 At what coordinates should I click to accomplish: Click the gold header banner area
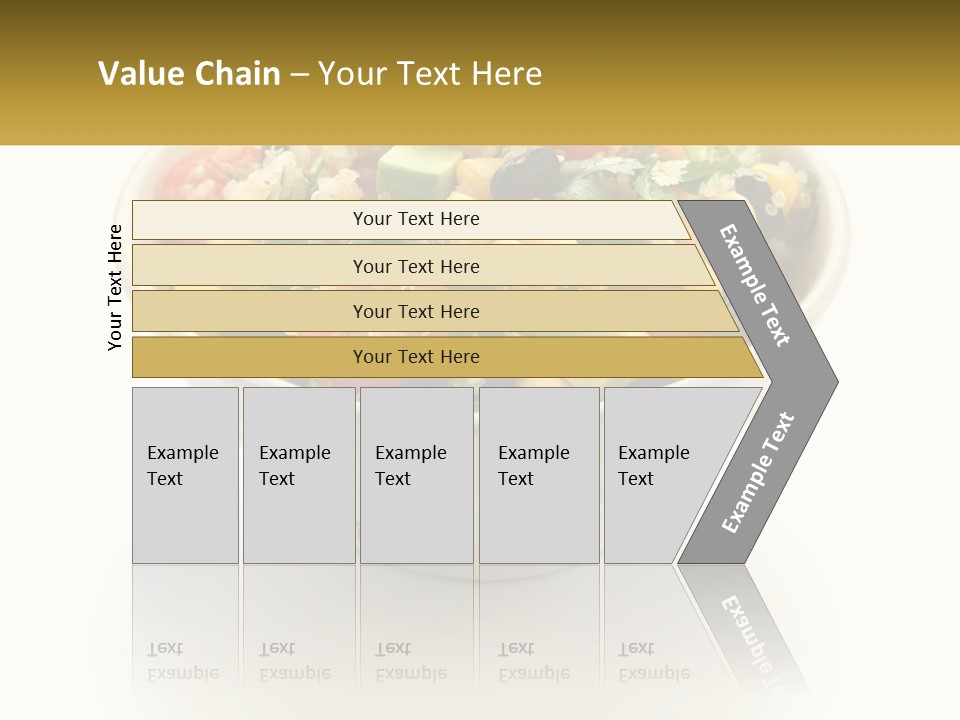pos(480,72)
